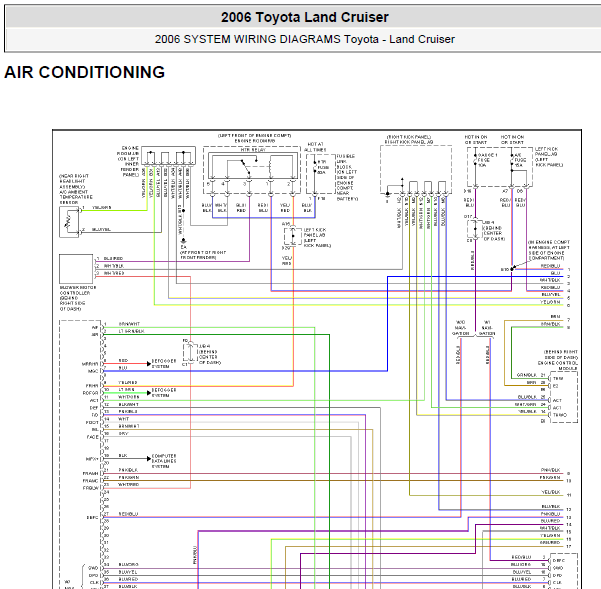Click the 'FACE' terminal name
Screen dimensions: 601x589
pos(92,437)
